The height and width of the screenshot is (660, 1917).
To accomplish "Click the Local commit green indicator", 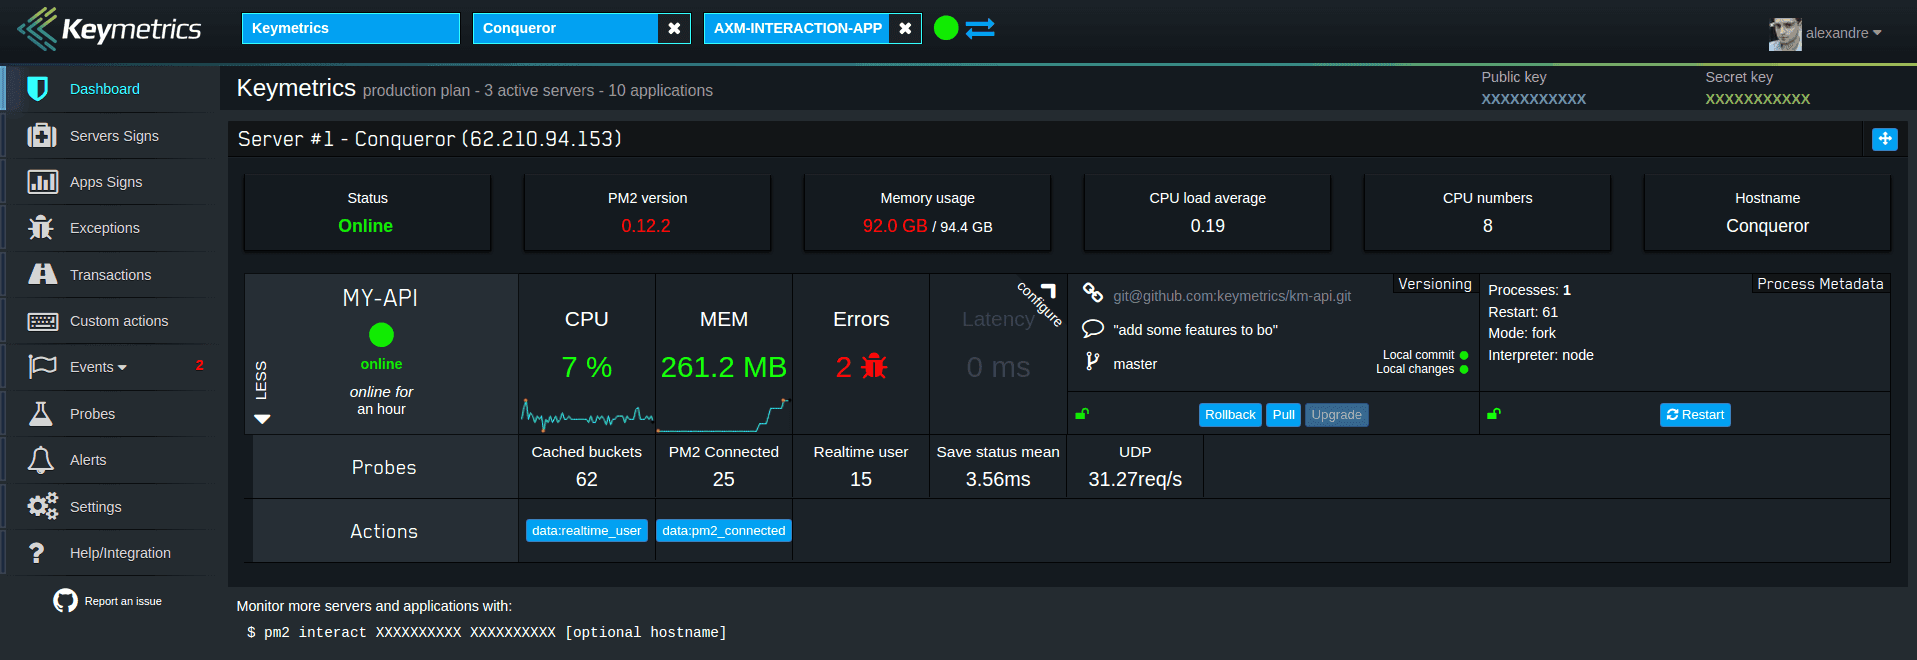I will [1464, 355].
